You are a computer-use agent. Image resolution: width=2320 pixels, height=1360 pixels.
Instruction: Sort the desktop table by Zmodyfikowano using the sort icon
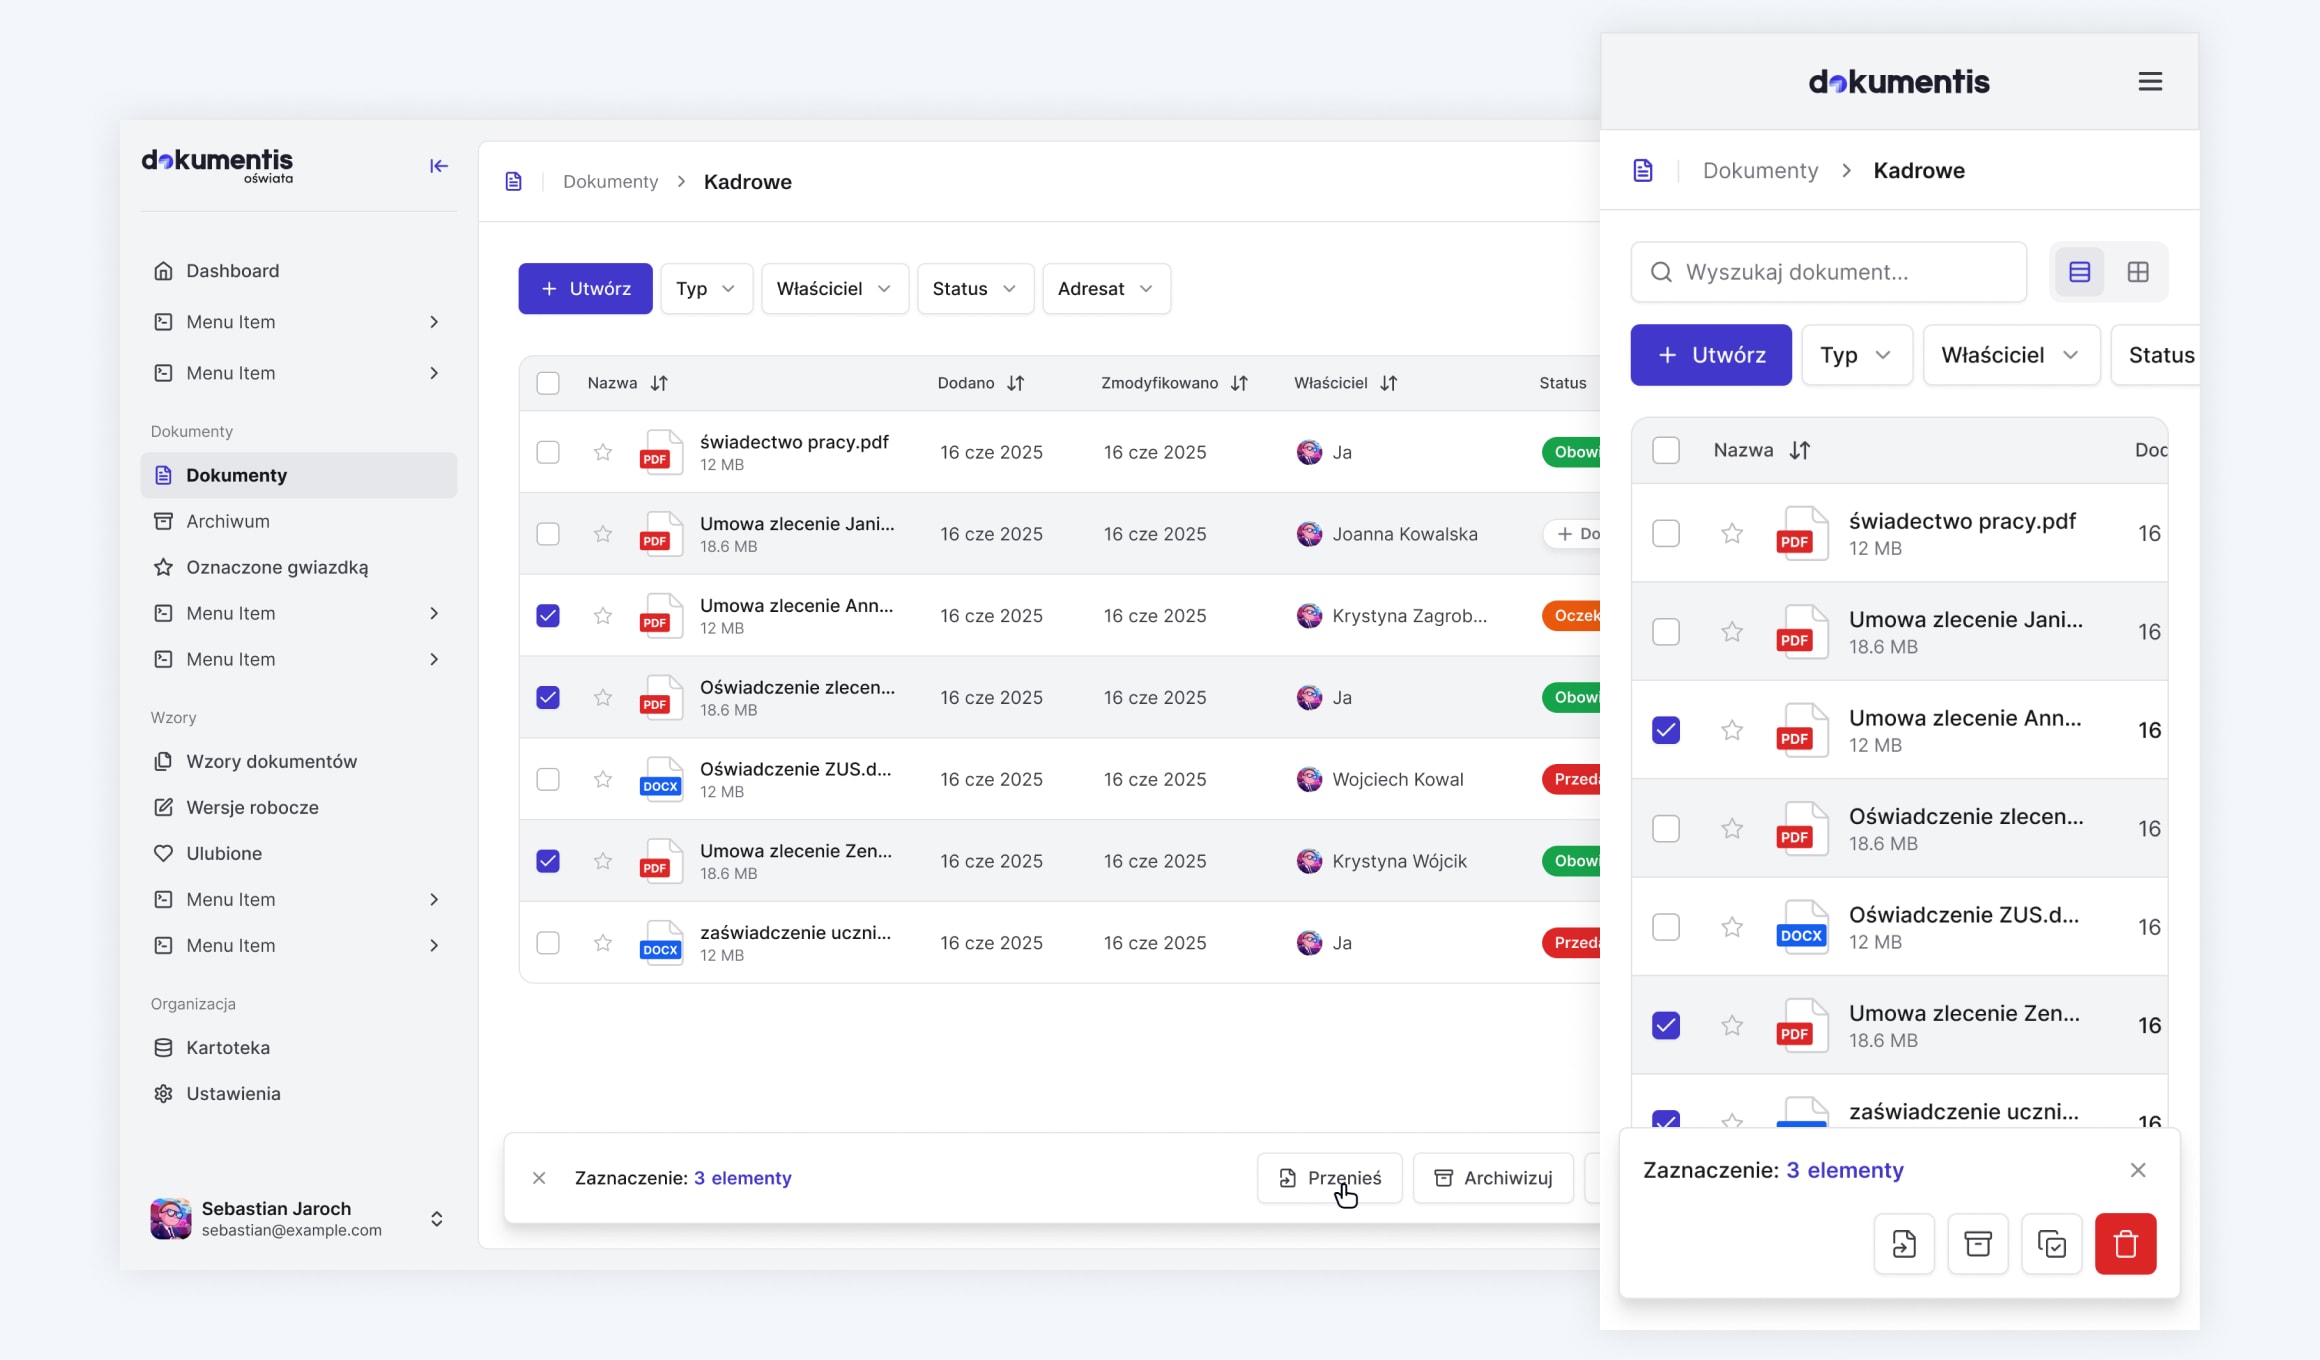[x=1239, y=383]
